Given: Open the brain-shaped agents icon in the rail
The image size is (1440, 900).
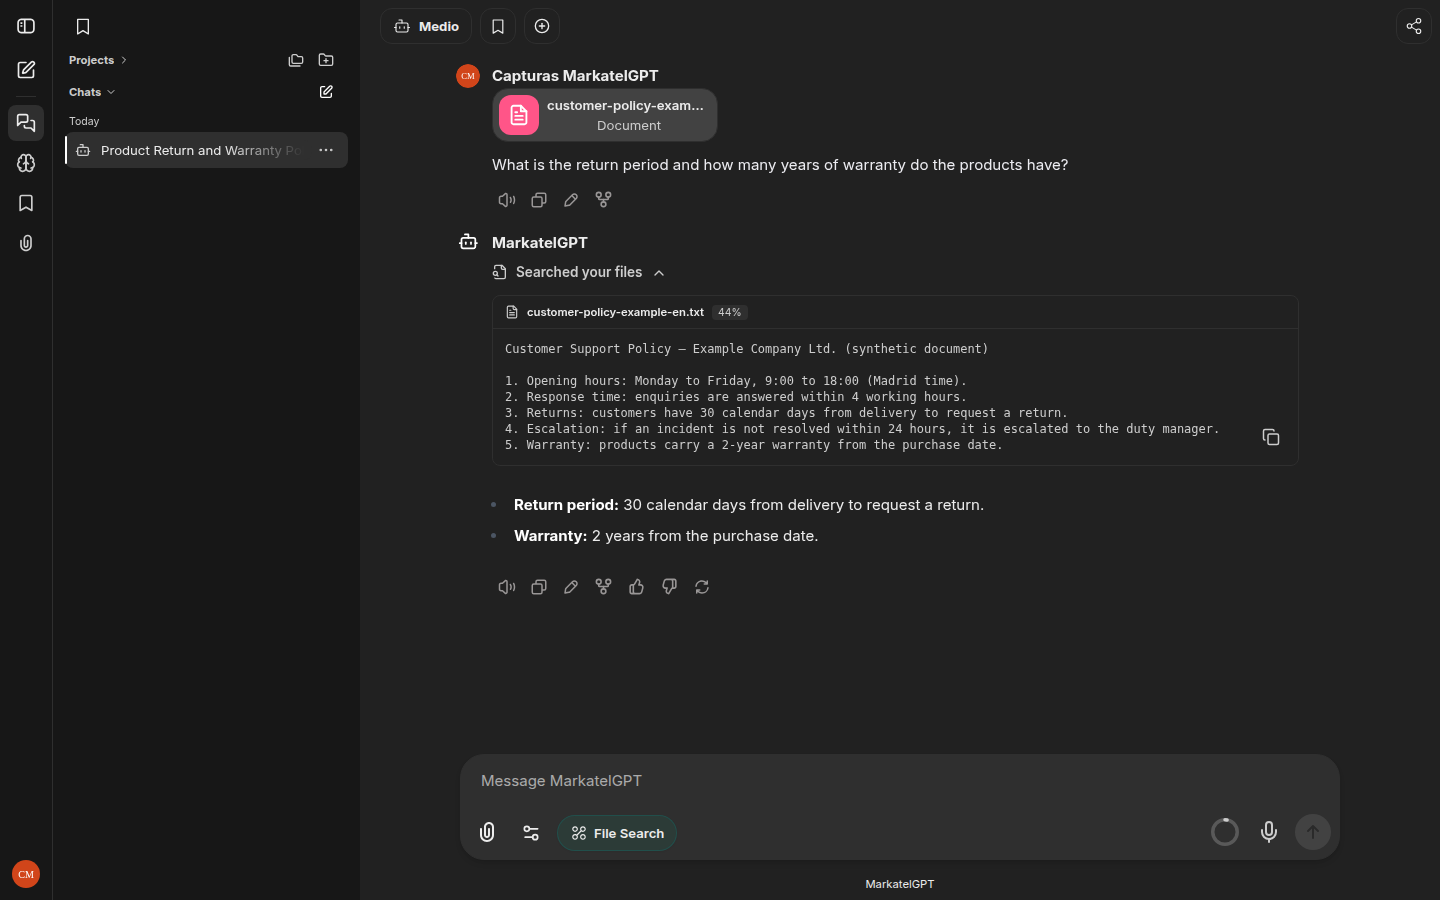Looking at the screenshot, I should pyautogui.click(x=26, y=163).
